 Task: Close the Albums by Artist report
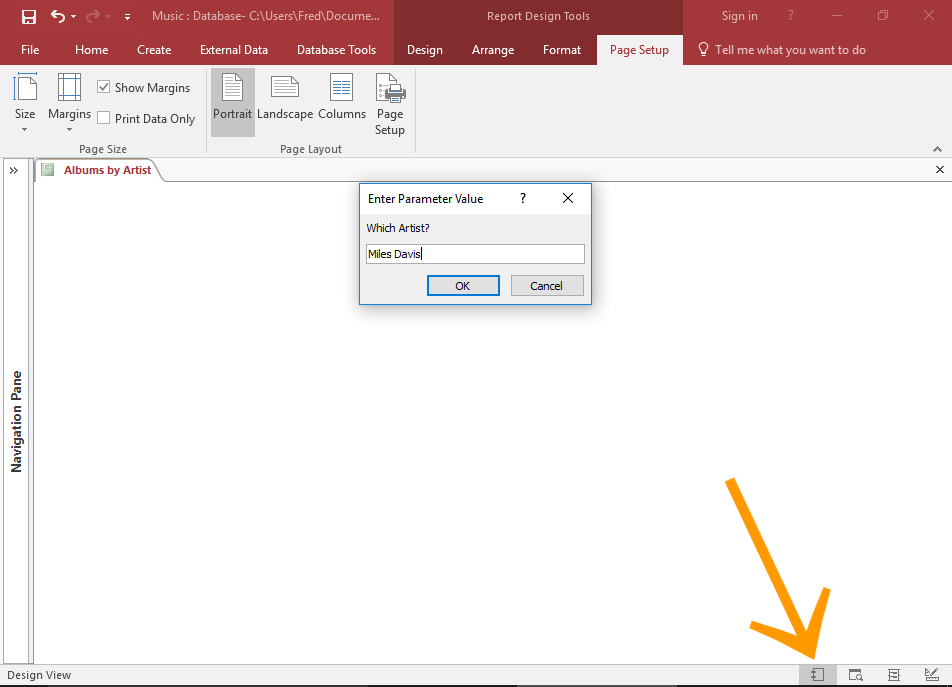tap(940, 170)
